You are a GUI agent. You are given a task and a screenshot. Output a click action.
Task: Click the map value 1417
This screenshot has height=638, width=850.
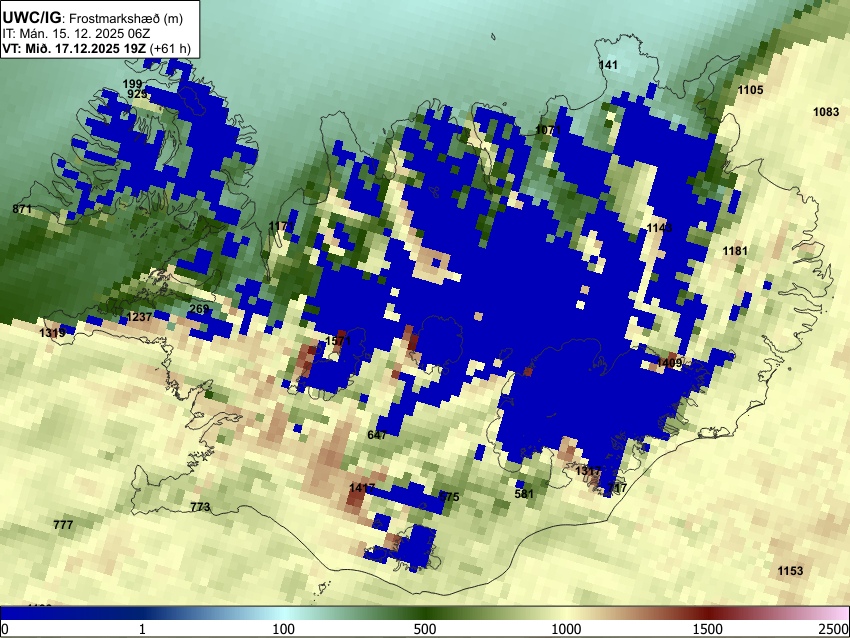[x=362, y=488]
